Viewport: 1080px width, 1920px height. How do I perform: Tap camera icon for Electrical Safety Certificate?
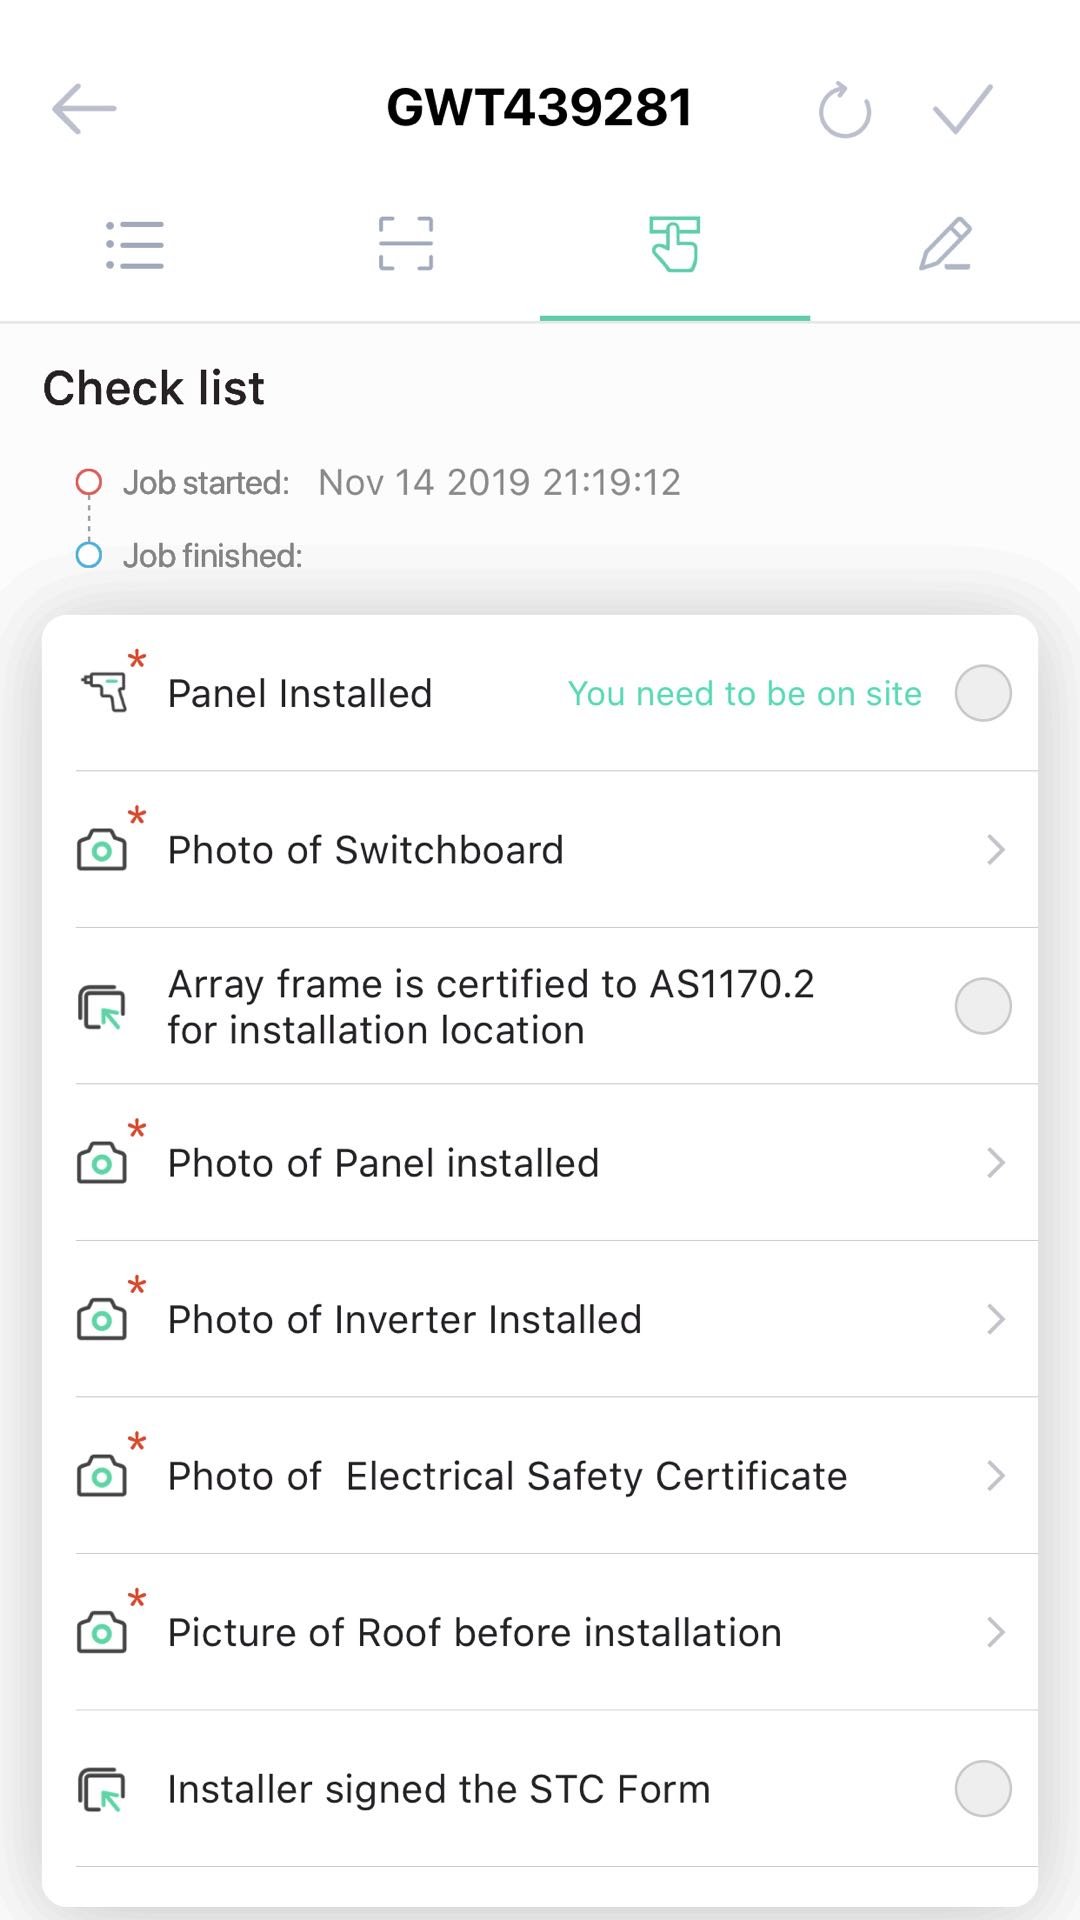(102, 1477)
